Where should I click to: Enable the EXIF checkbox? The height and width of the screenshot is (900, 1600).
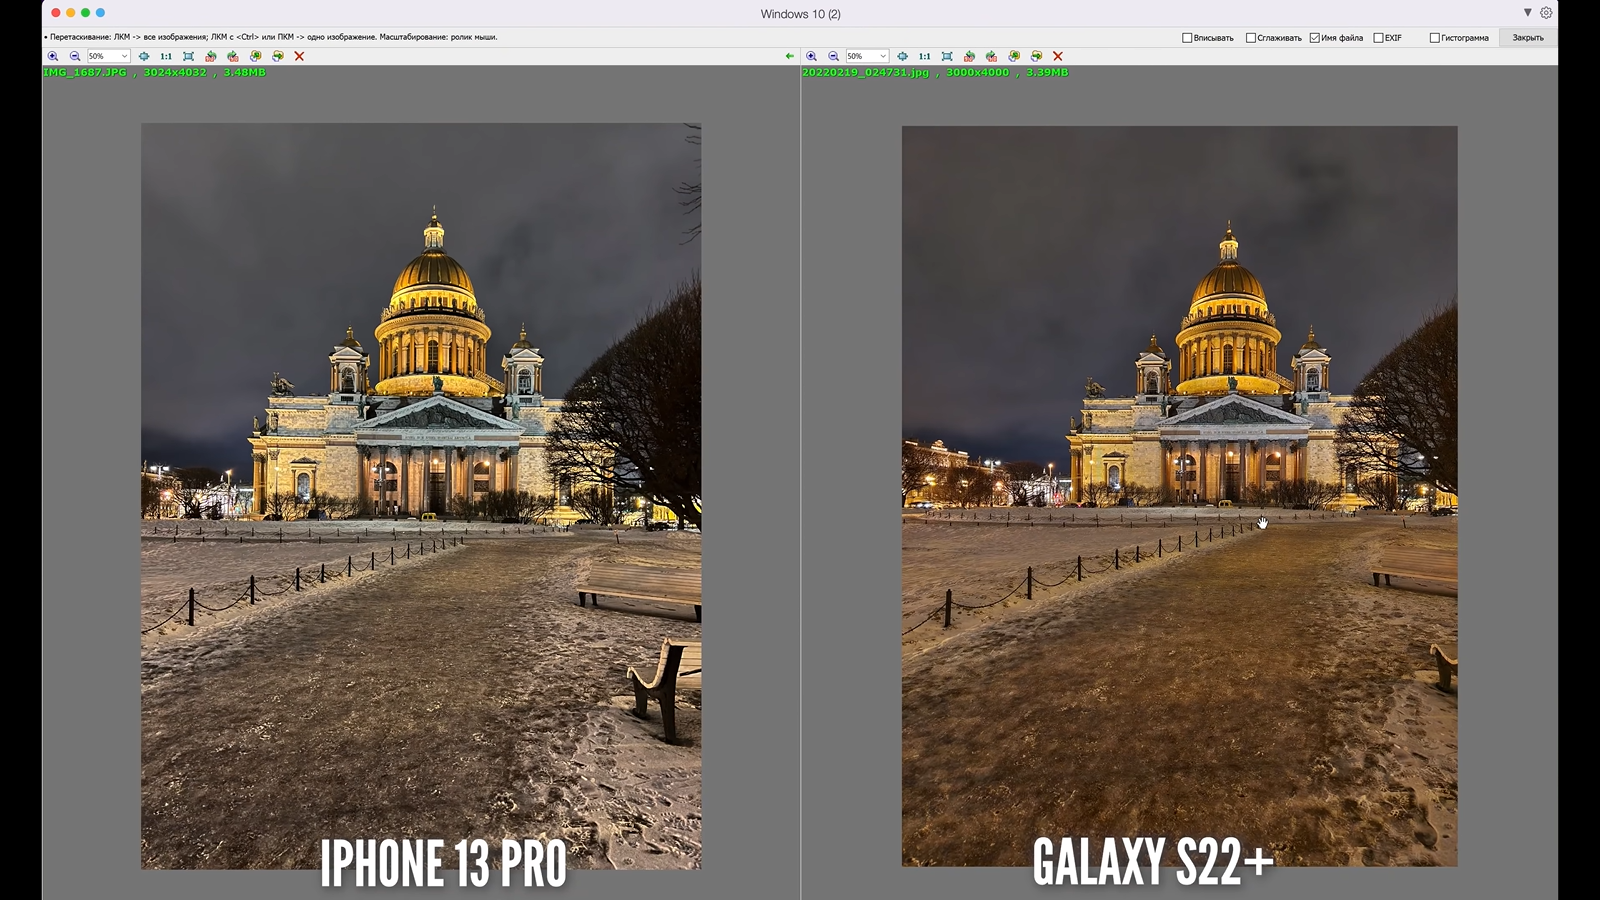tap(1378, 38)
